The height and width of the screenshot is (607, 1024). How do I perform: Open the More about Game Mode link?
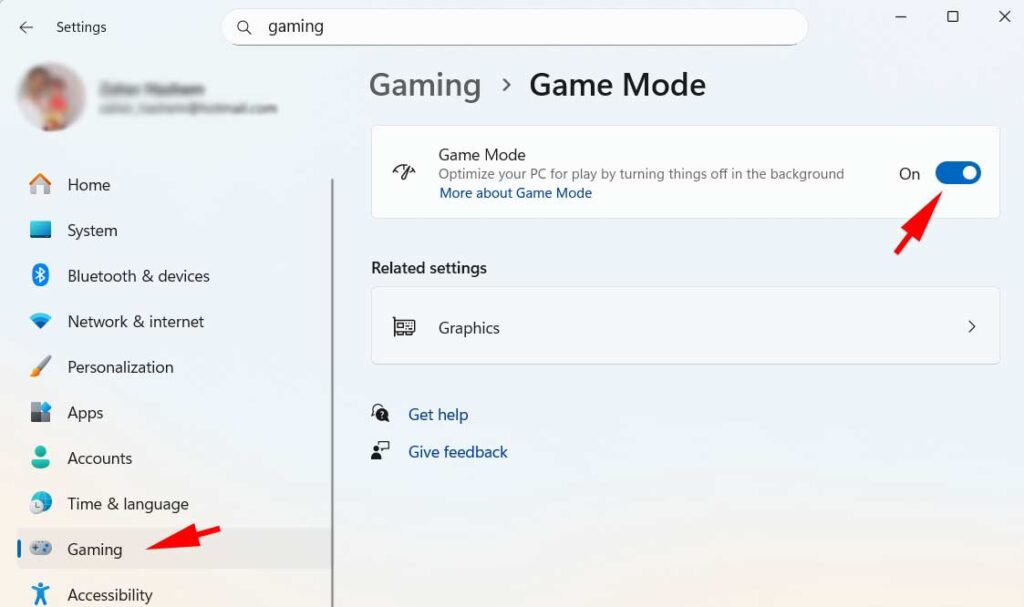click(515, 193)
